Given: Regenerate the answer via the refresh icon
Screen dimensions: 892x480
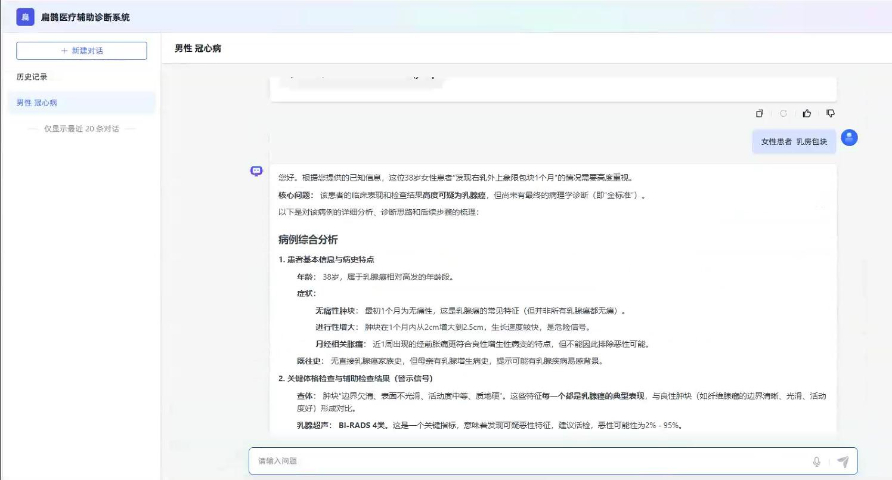Looking at the screenshot, I should [783, 113].
